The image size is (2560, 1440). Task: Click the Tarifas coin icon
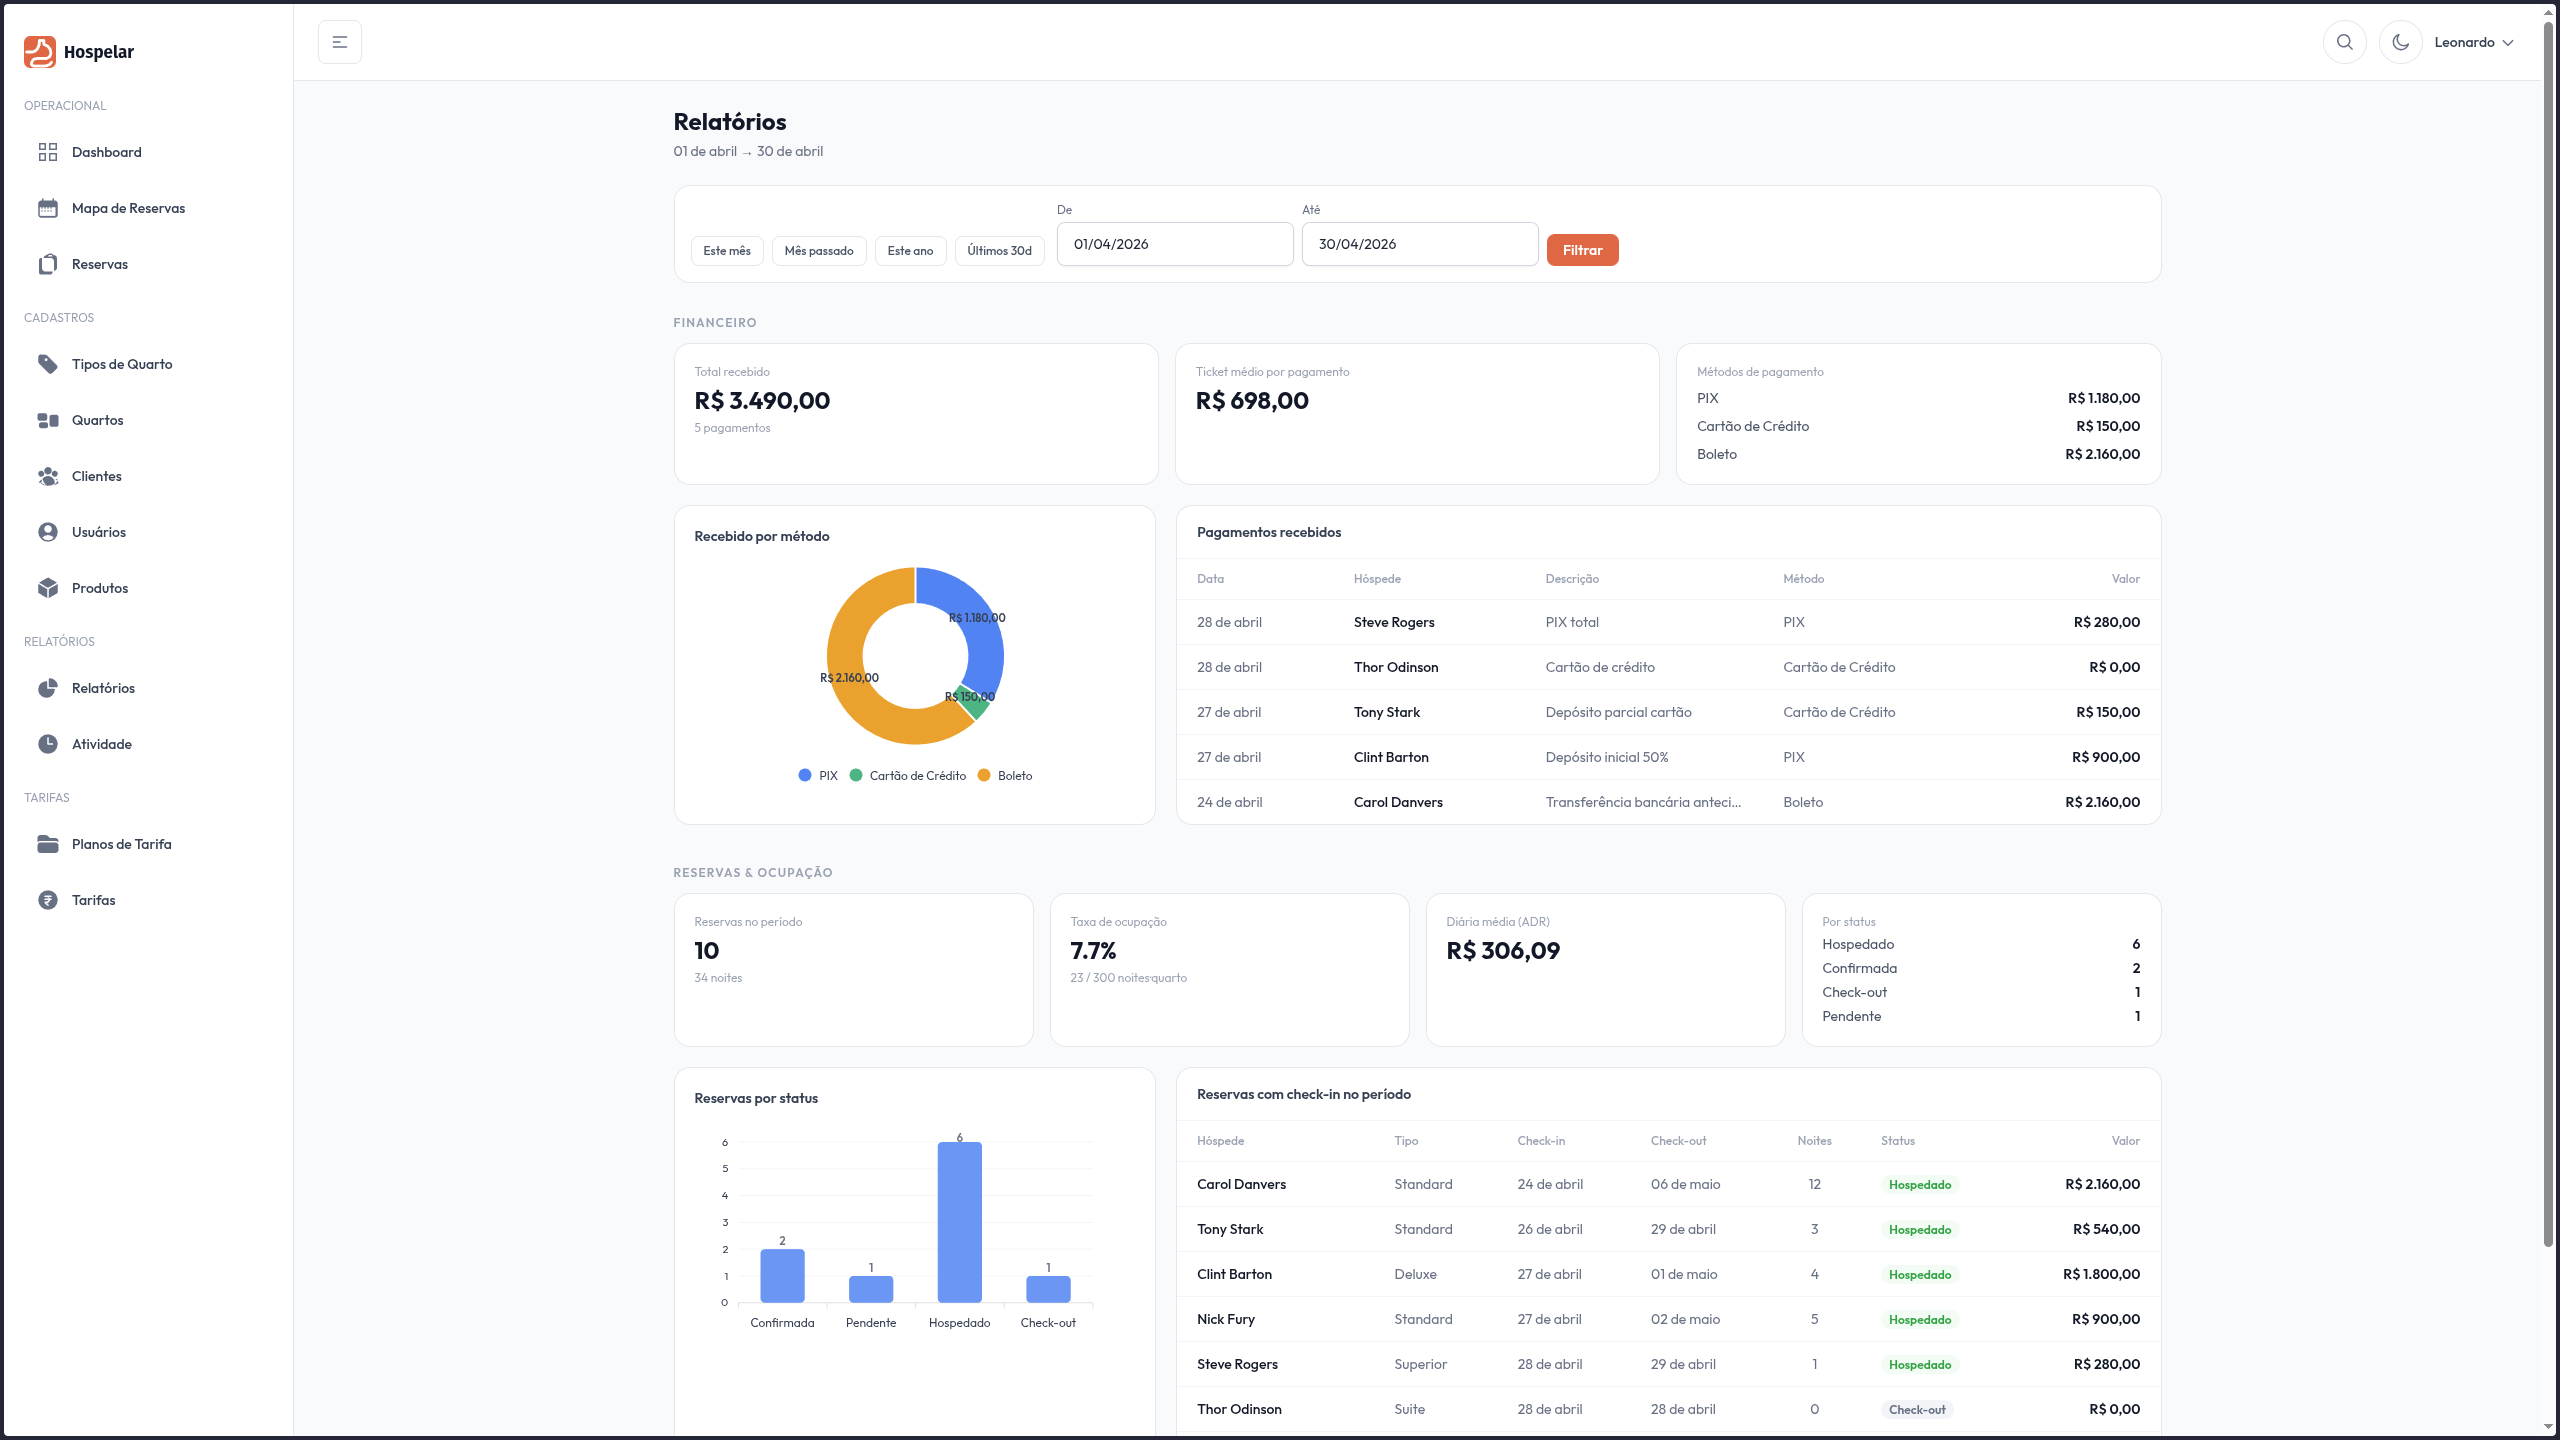[x=48, y=900]
